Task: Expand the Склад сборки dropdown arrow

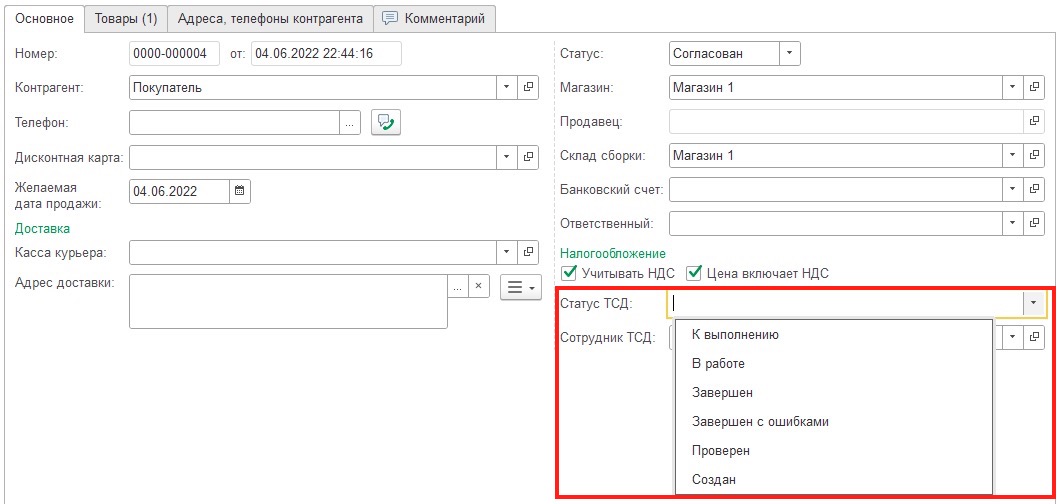Action: click(1012, 155)
